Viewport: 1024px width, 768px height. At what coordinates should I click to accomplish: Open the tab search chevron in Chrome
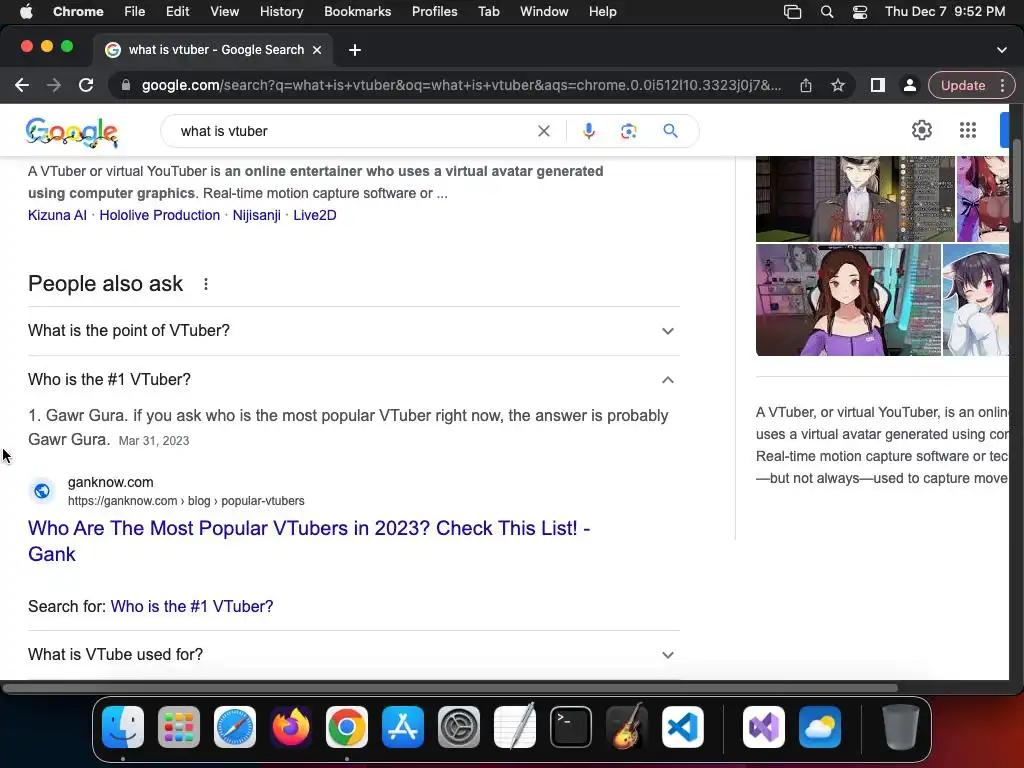pos(1002,50)
